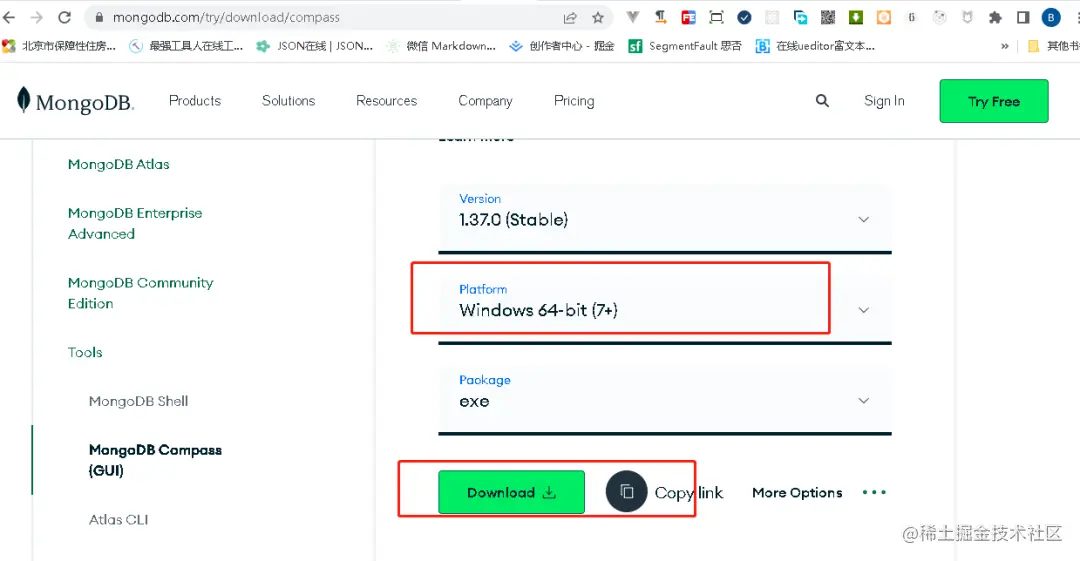Click the dark circular copy icon
Viewport: 1080px width, 561px height.
(626, 491)
